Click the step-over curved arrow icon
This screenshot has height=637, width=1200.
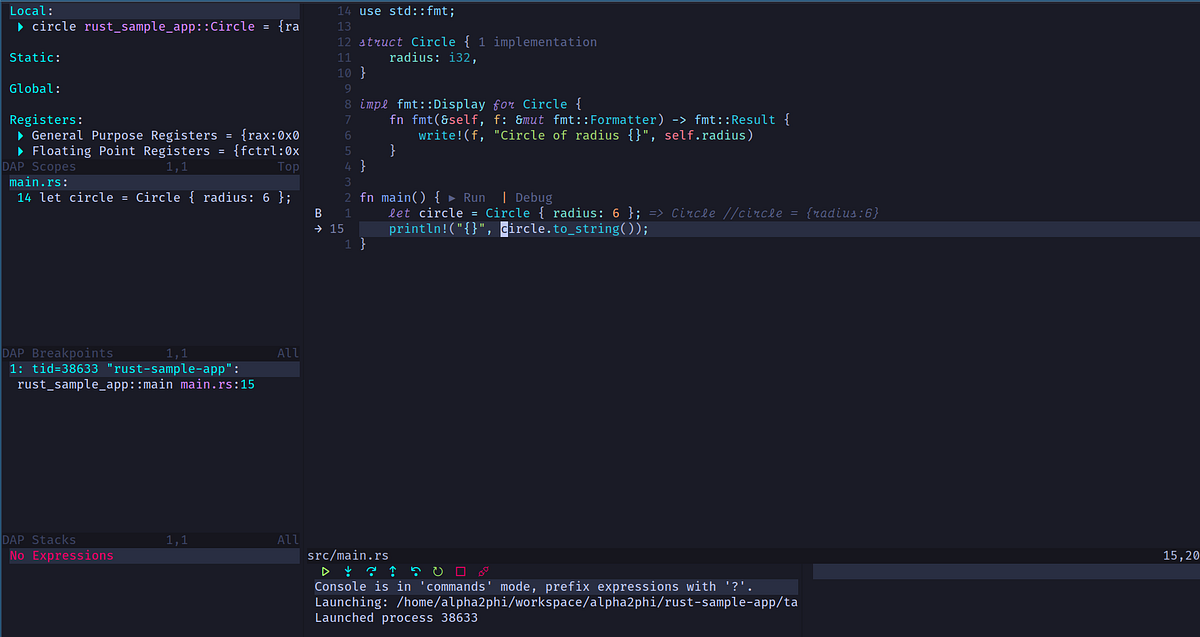tap(371, 571)
